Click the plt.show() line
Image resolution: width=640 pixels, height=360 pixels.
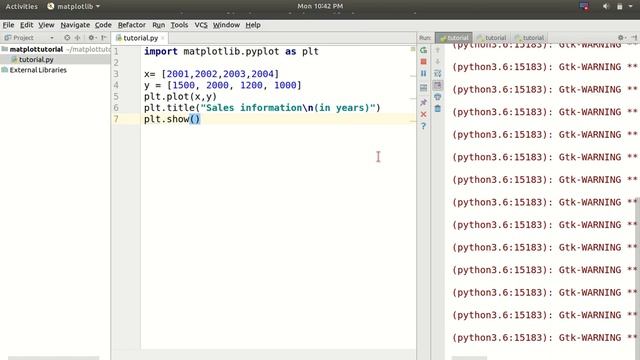[172, 119]
